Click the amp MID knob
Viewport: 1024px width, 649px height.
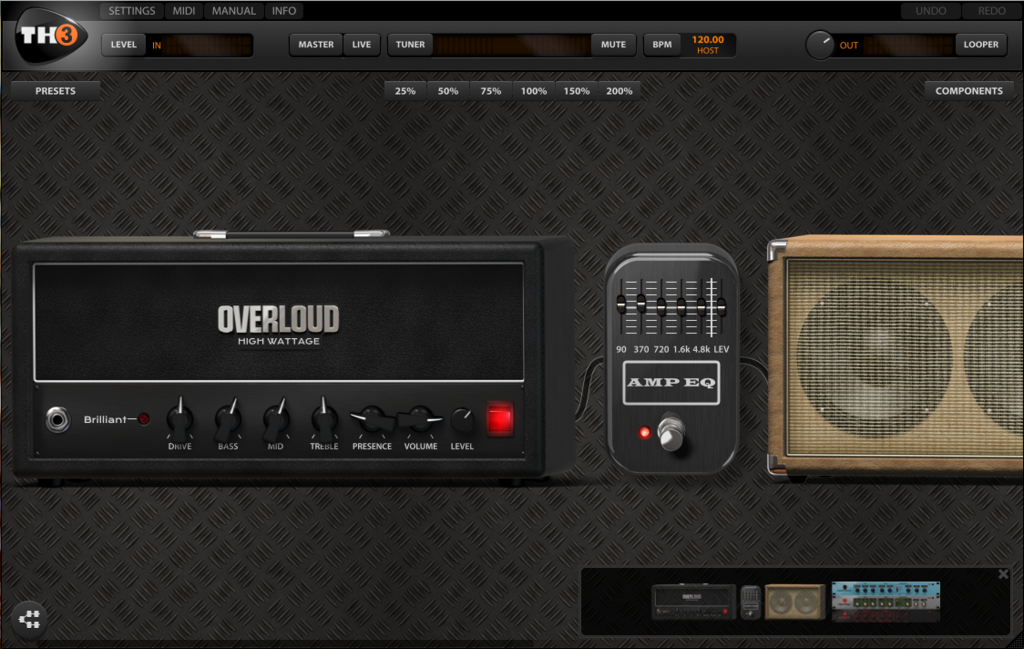pyautogui.click(x=276, y=419)
